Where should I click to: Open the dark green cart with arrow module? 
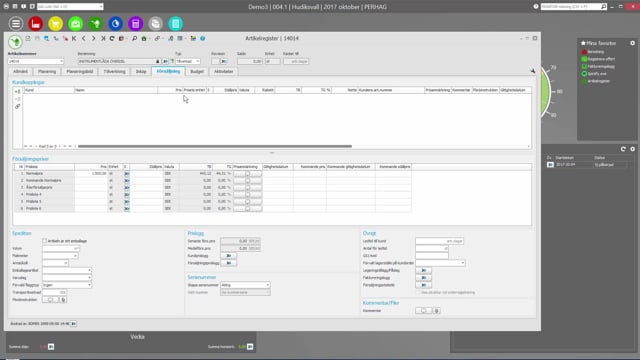[x=96, y=24]
